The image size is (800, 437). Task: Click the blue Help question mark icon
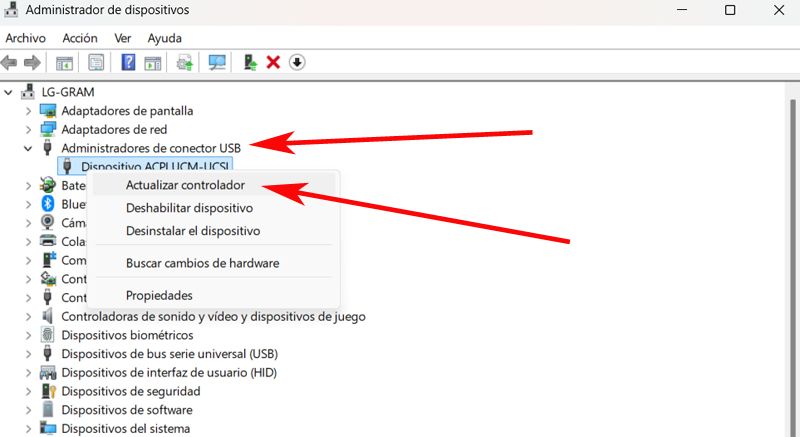(128, 62)
